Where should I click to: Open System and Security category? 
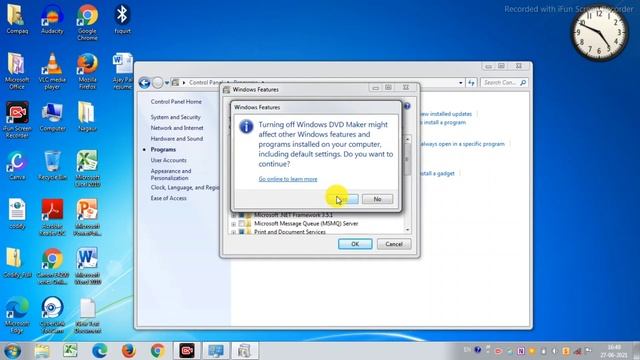(176, 117)
